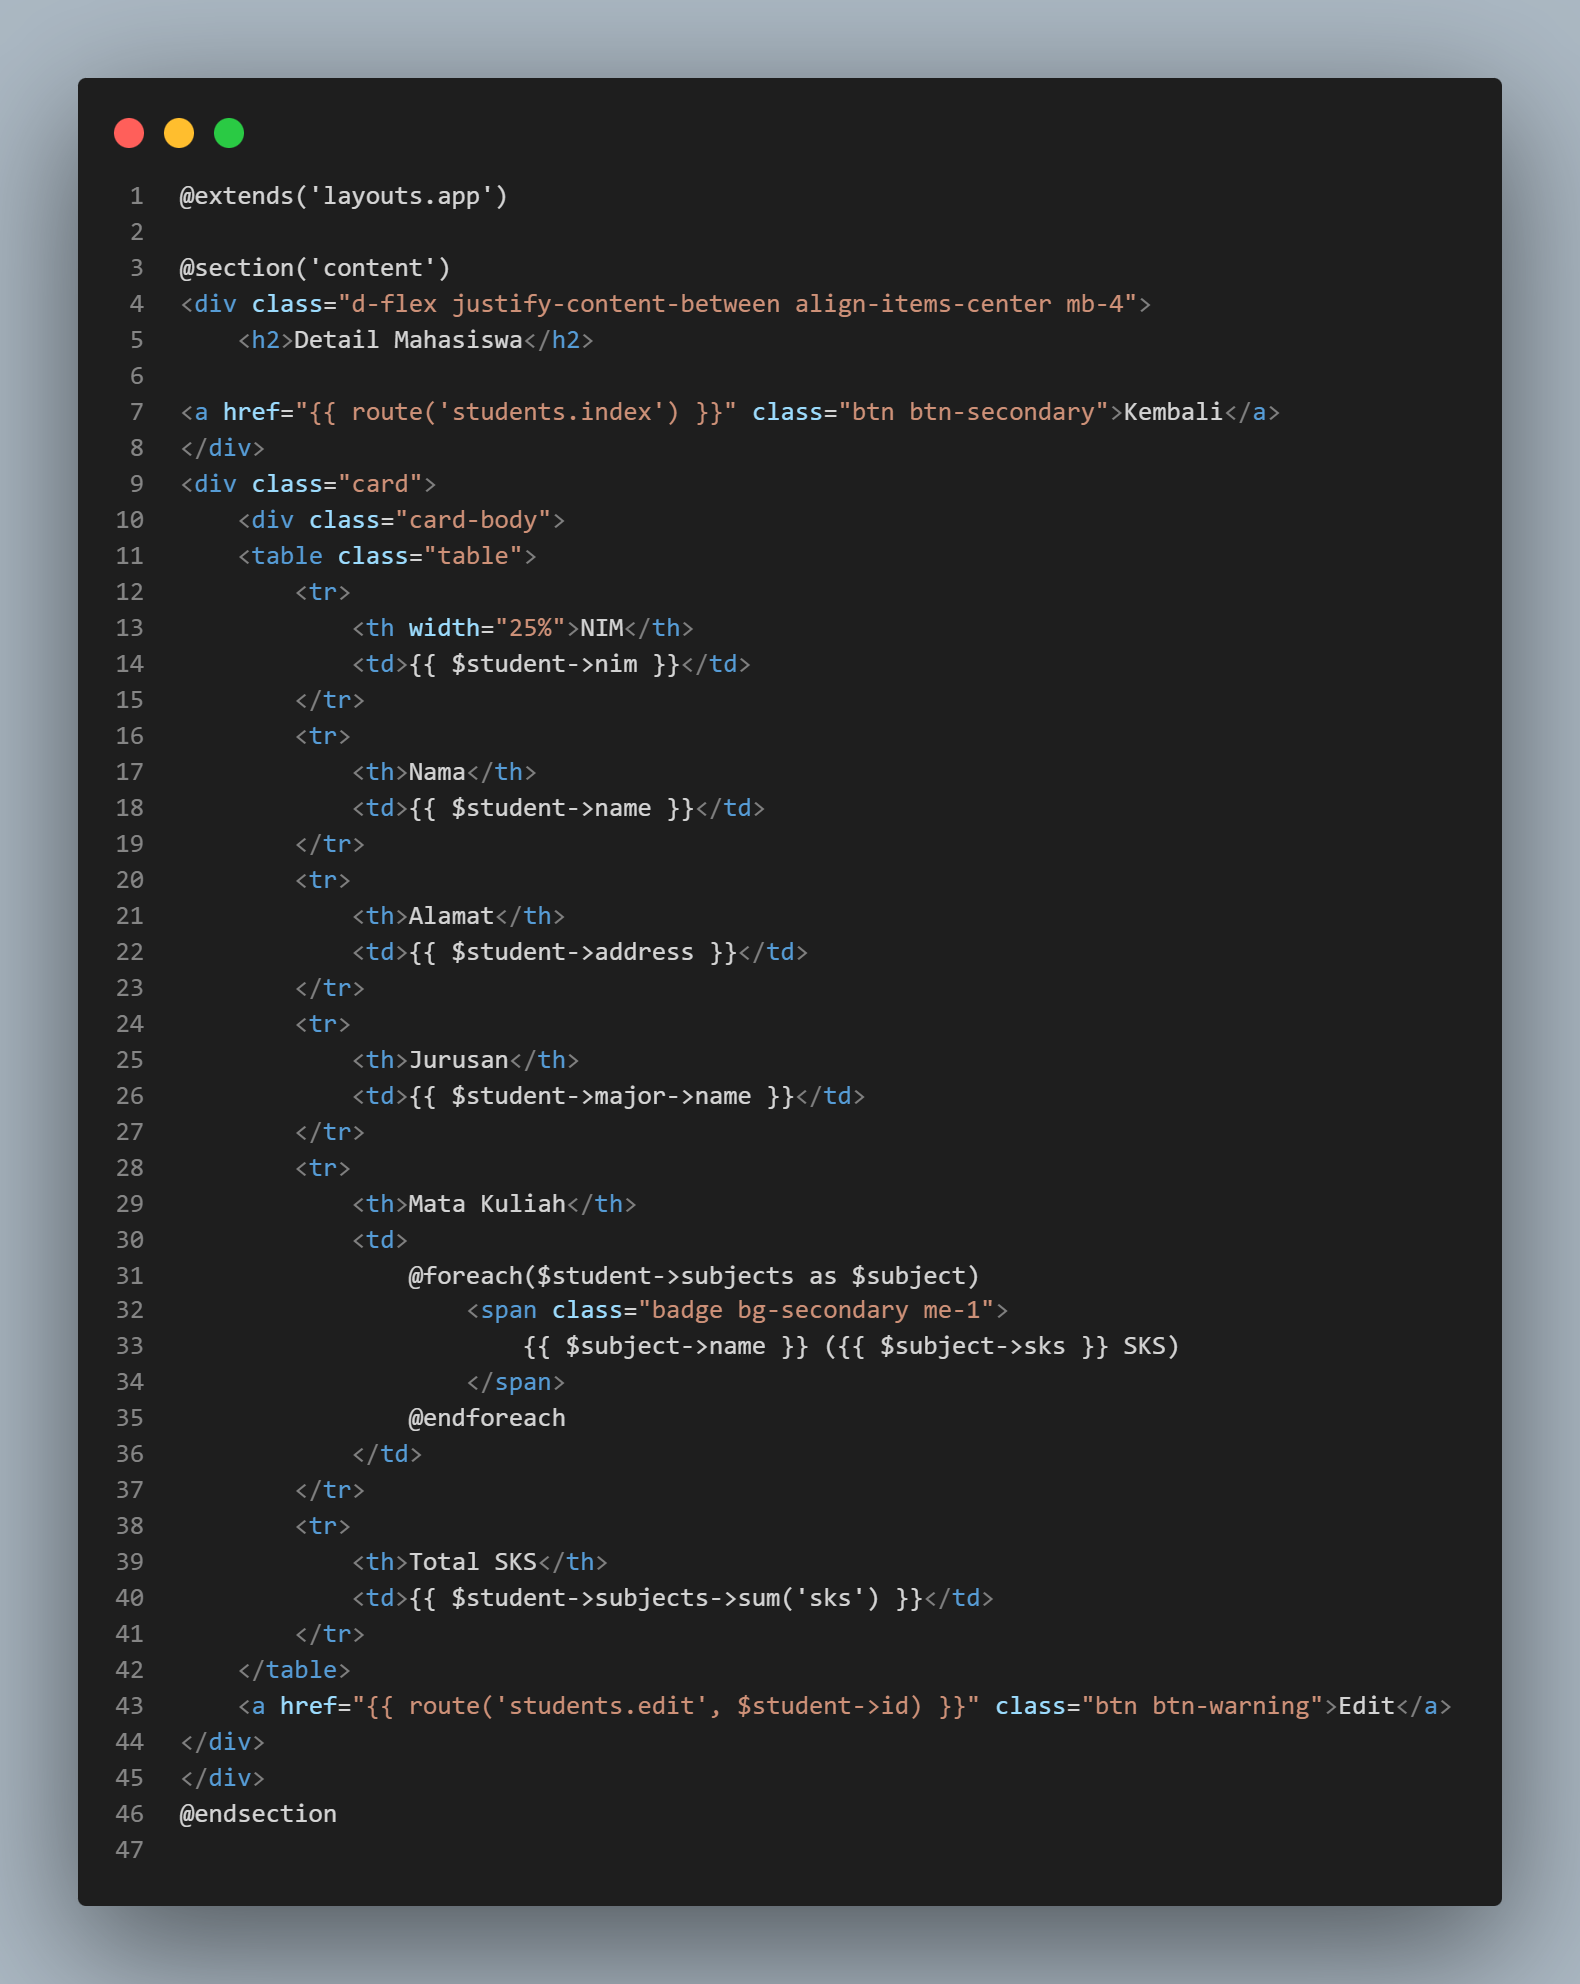Click line number 31
This screenshot has width=1580, height=1984.
130,1276
